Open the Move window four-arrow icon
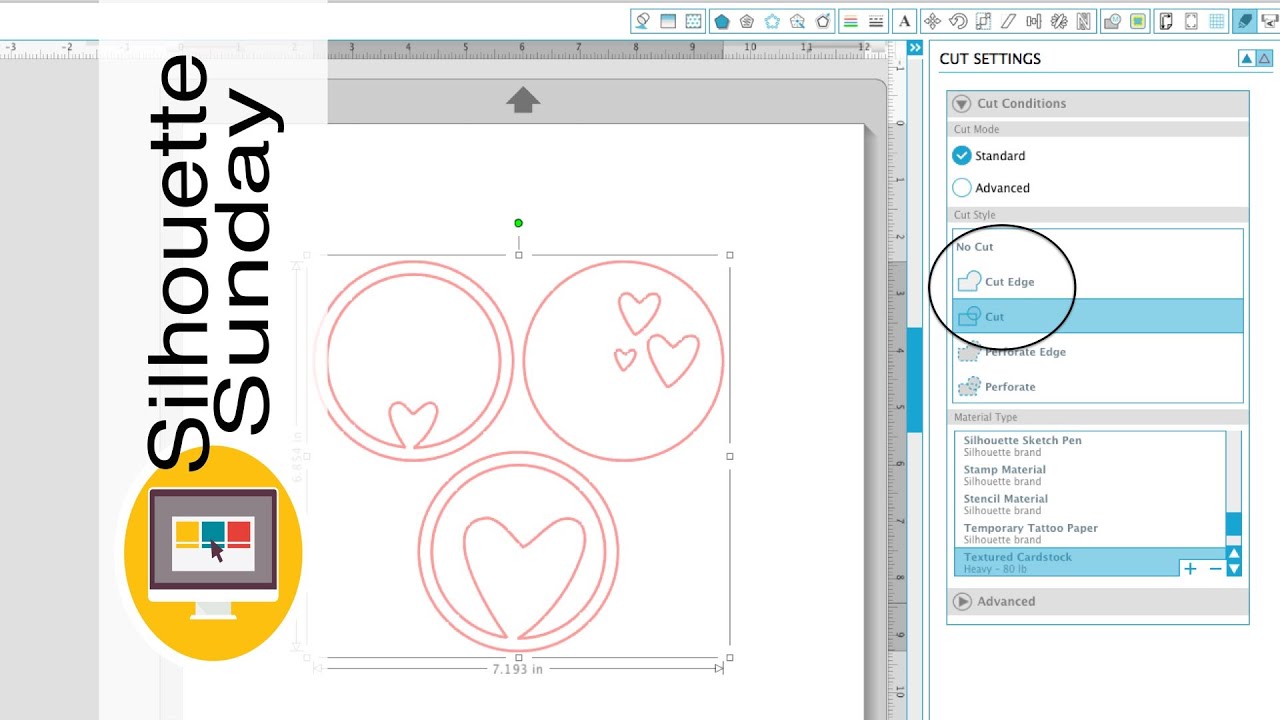Viewport: 1280px width, 720px height. pos(932,20)
